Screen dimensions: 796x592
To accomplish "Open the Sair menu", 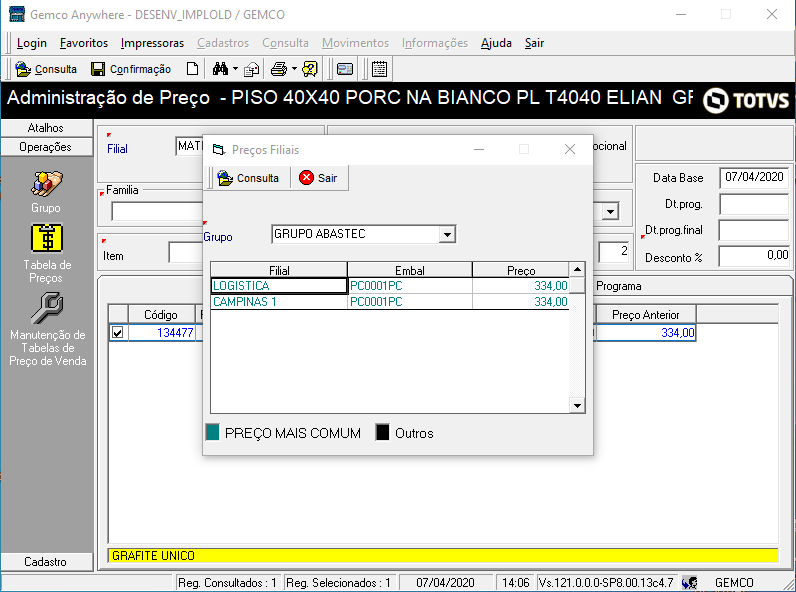I will (534, 43).
